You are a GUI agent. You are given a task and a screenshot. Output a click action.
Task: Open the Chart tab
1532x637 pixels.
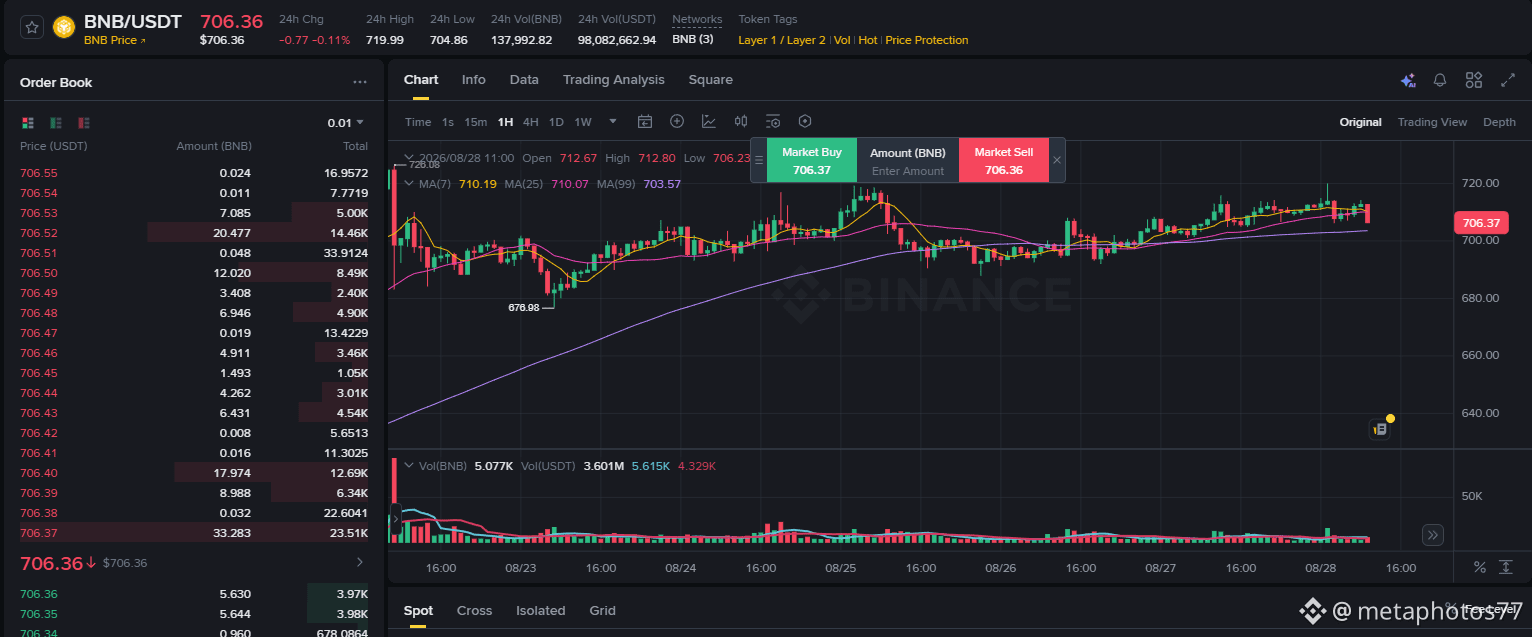(x=421, y=80)
